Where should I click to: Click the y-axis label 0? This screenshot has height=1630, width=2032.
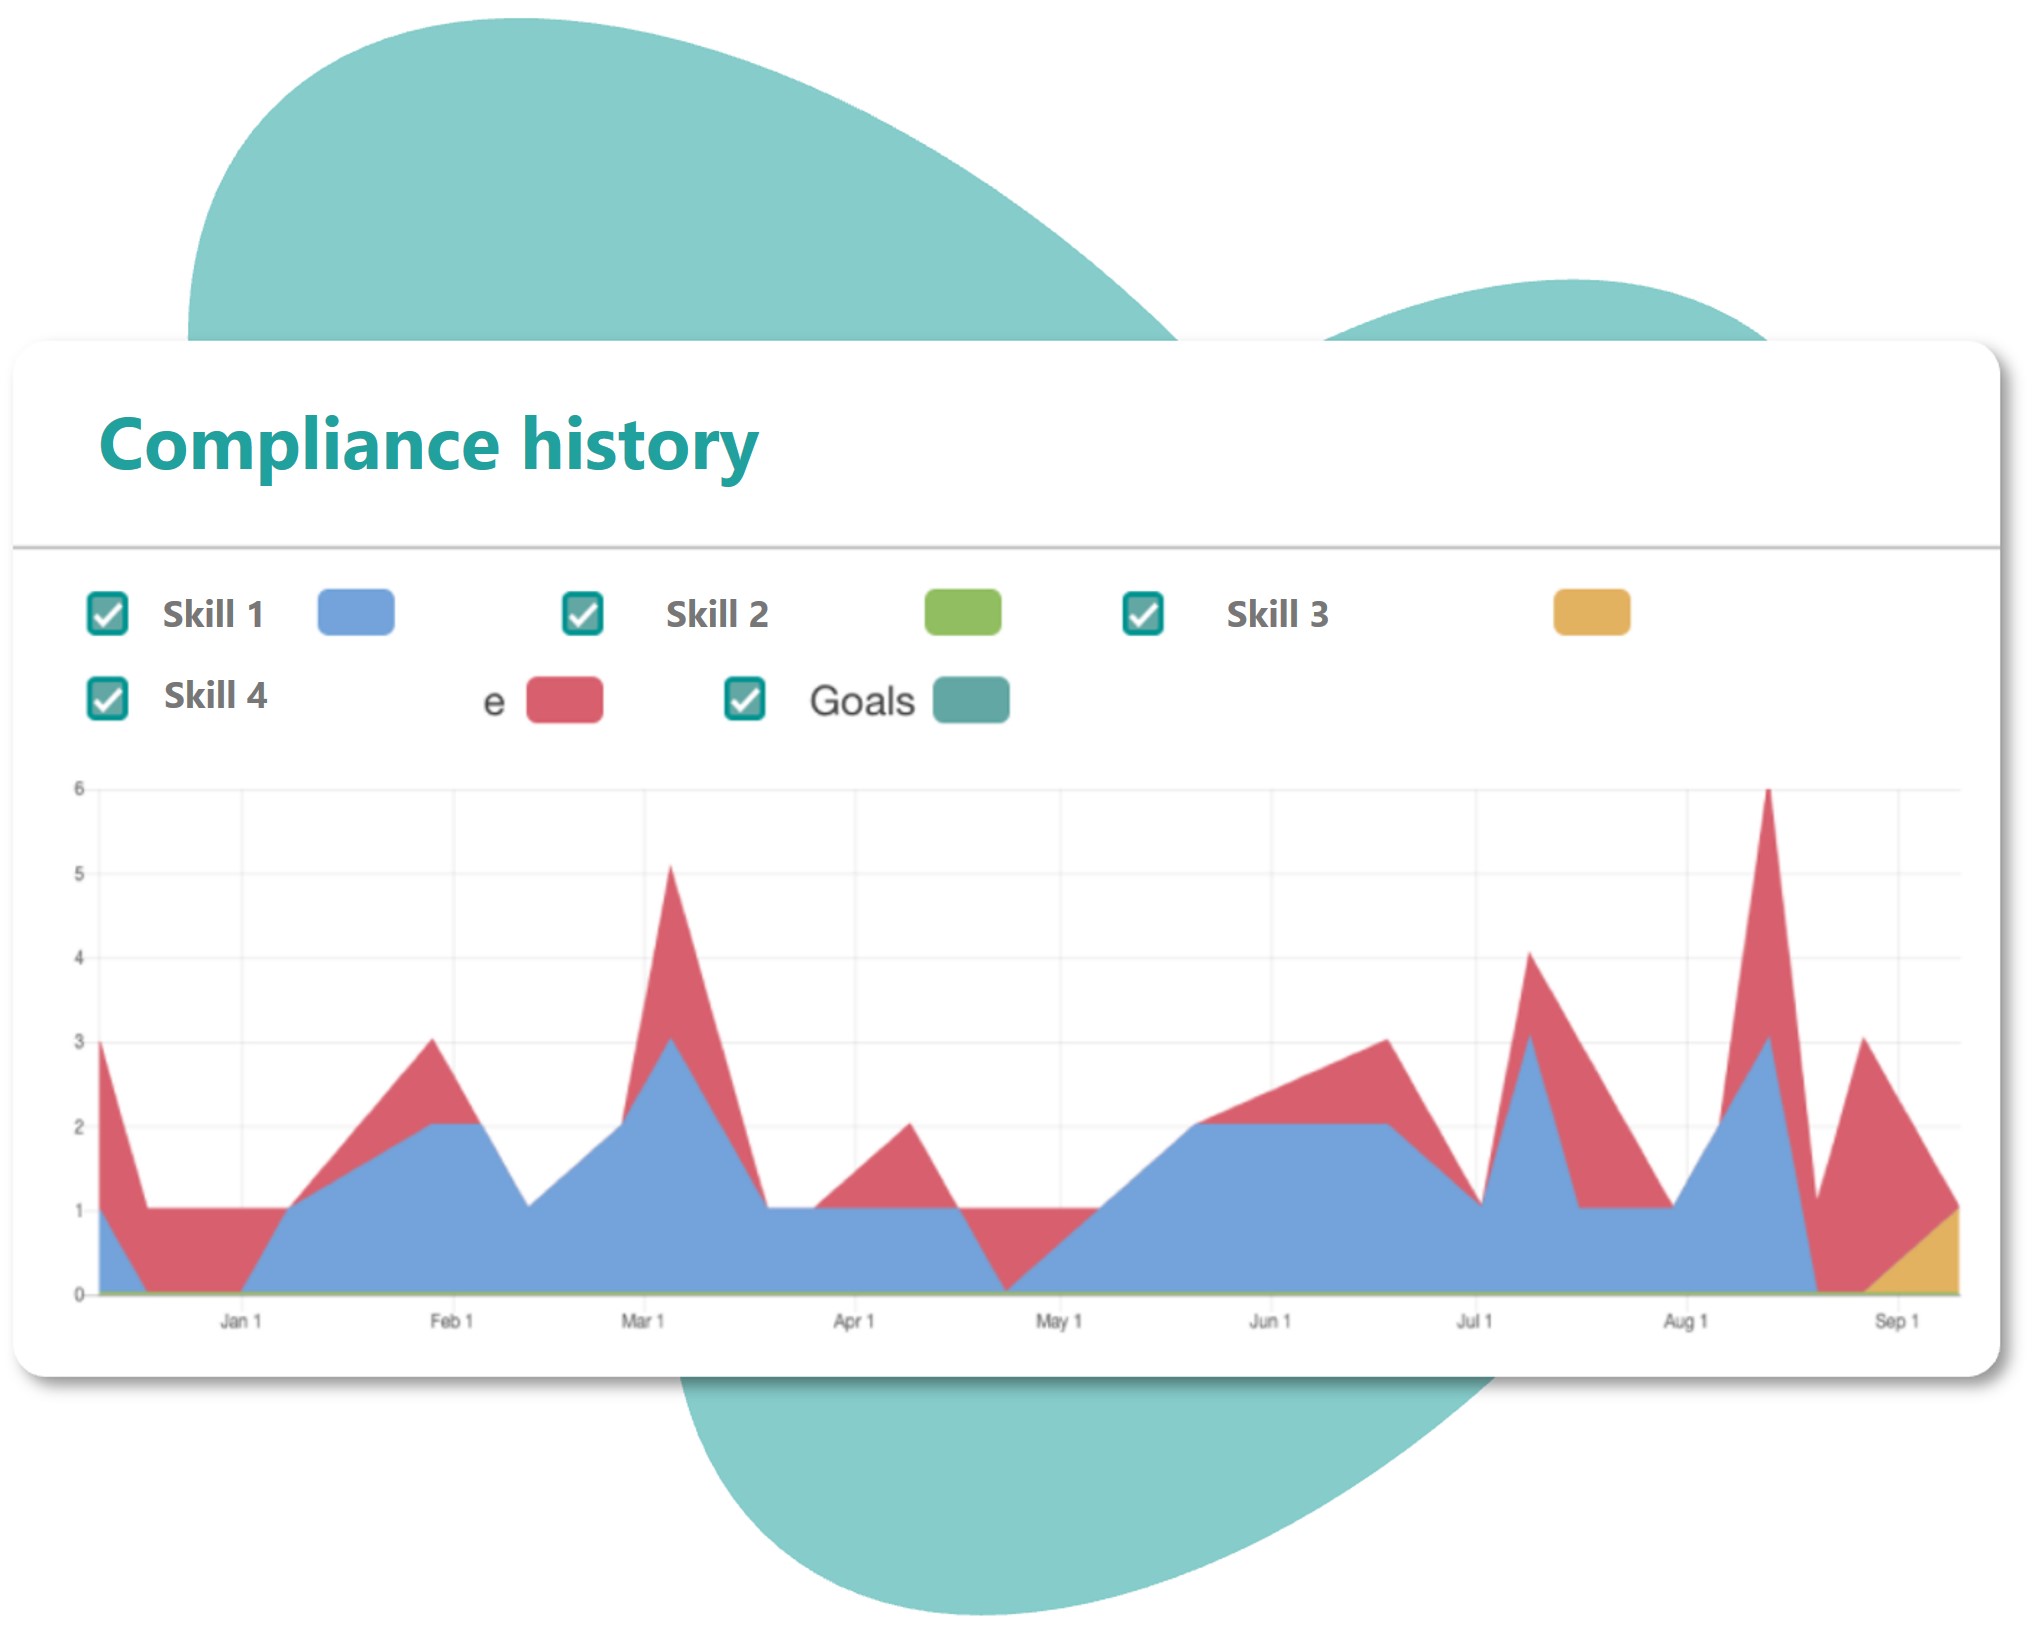[79, 1294]
